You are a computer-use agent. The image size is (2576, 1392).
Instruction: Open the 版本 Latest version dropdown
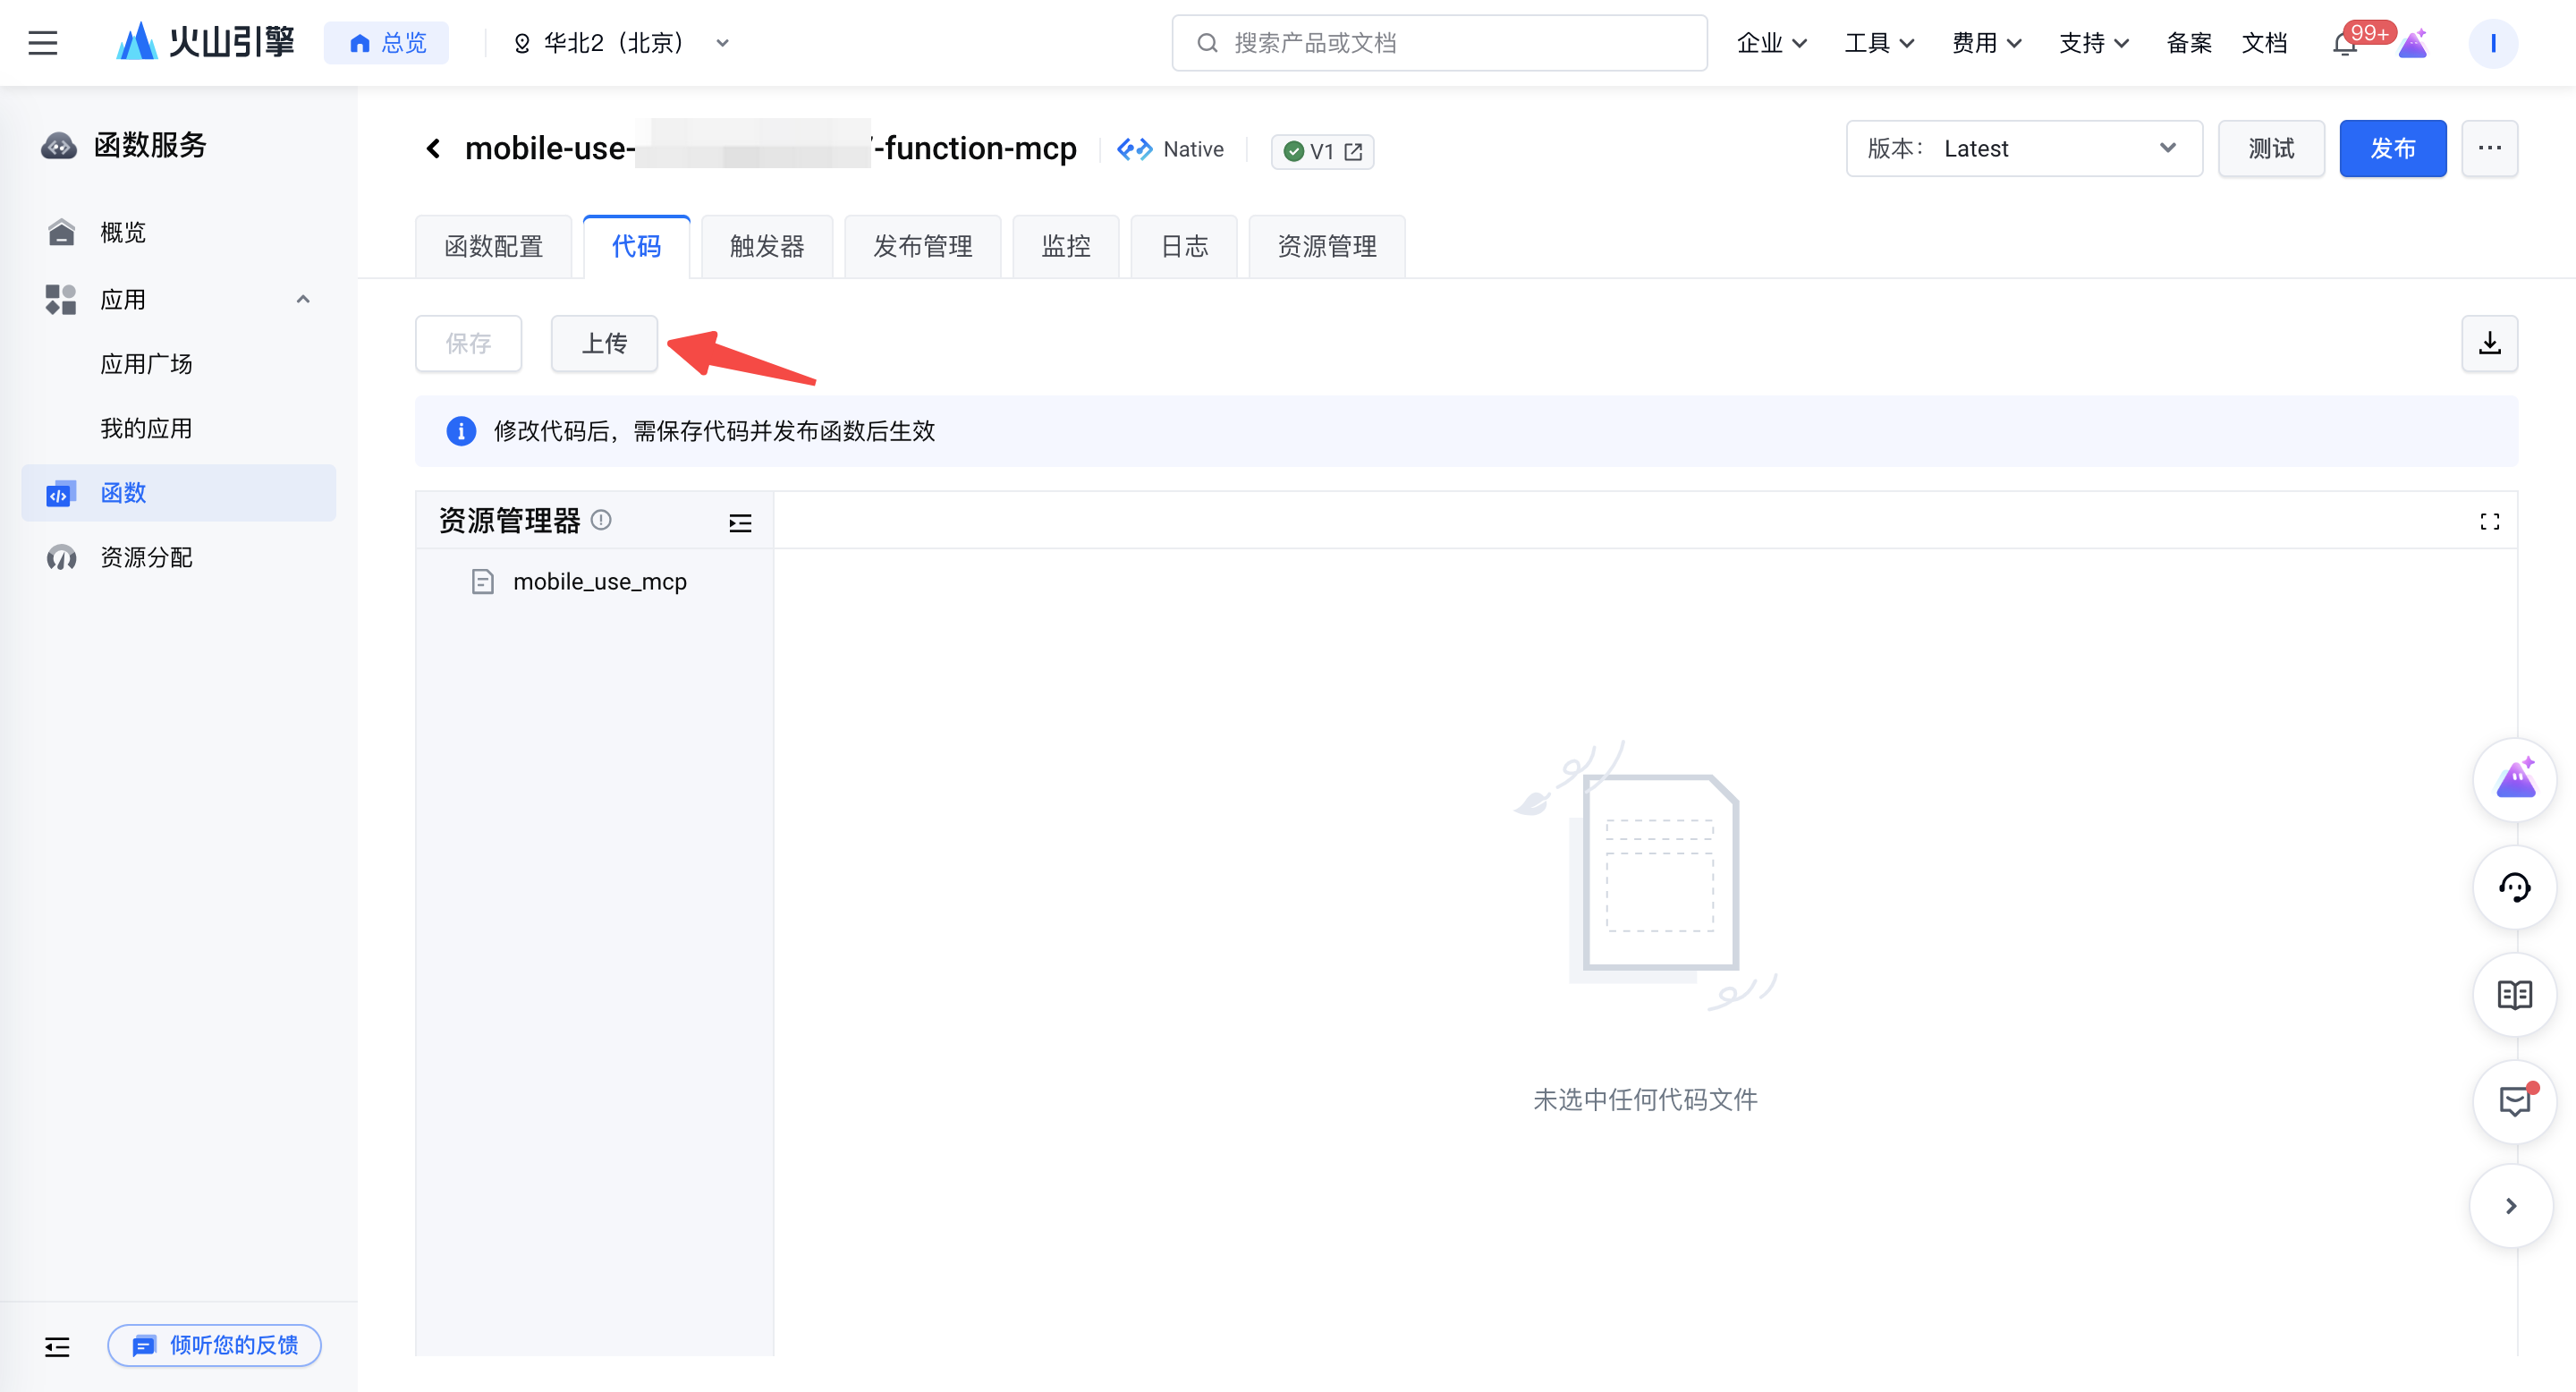2023,148
